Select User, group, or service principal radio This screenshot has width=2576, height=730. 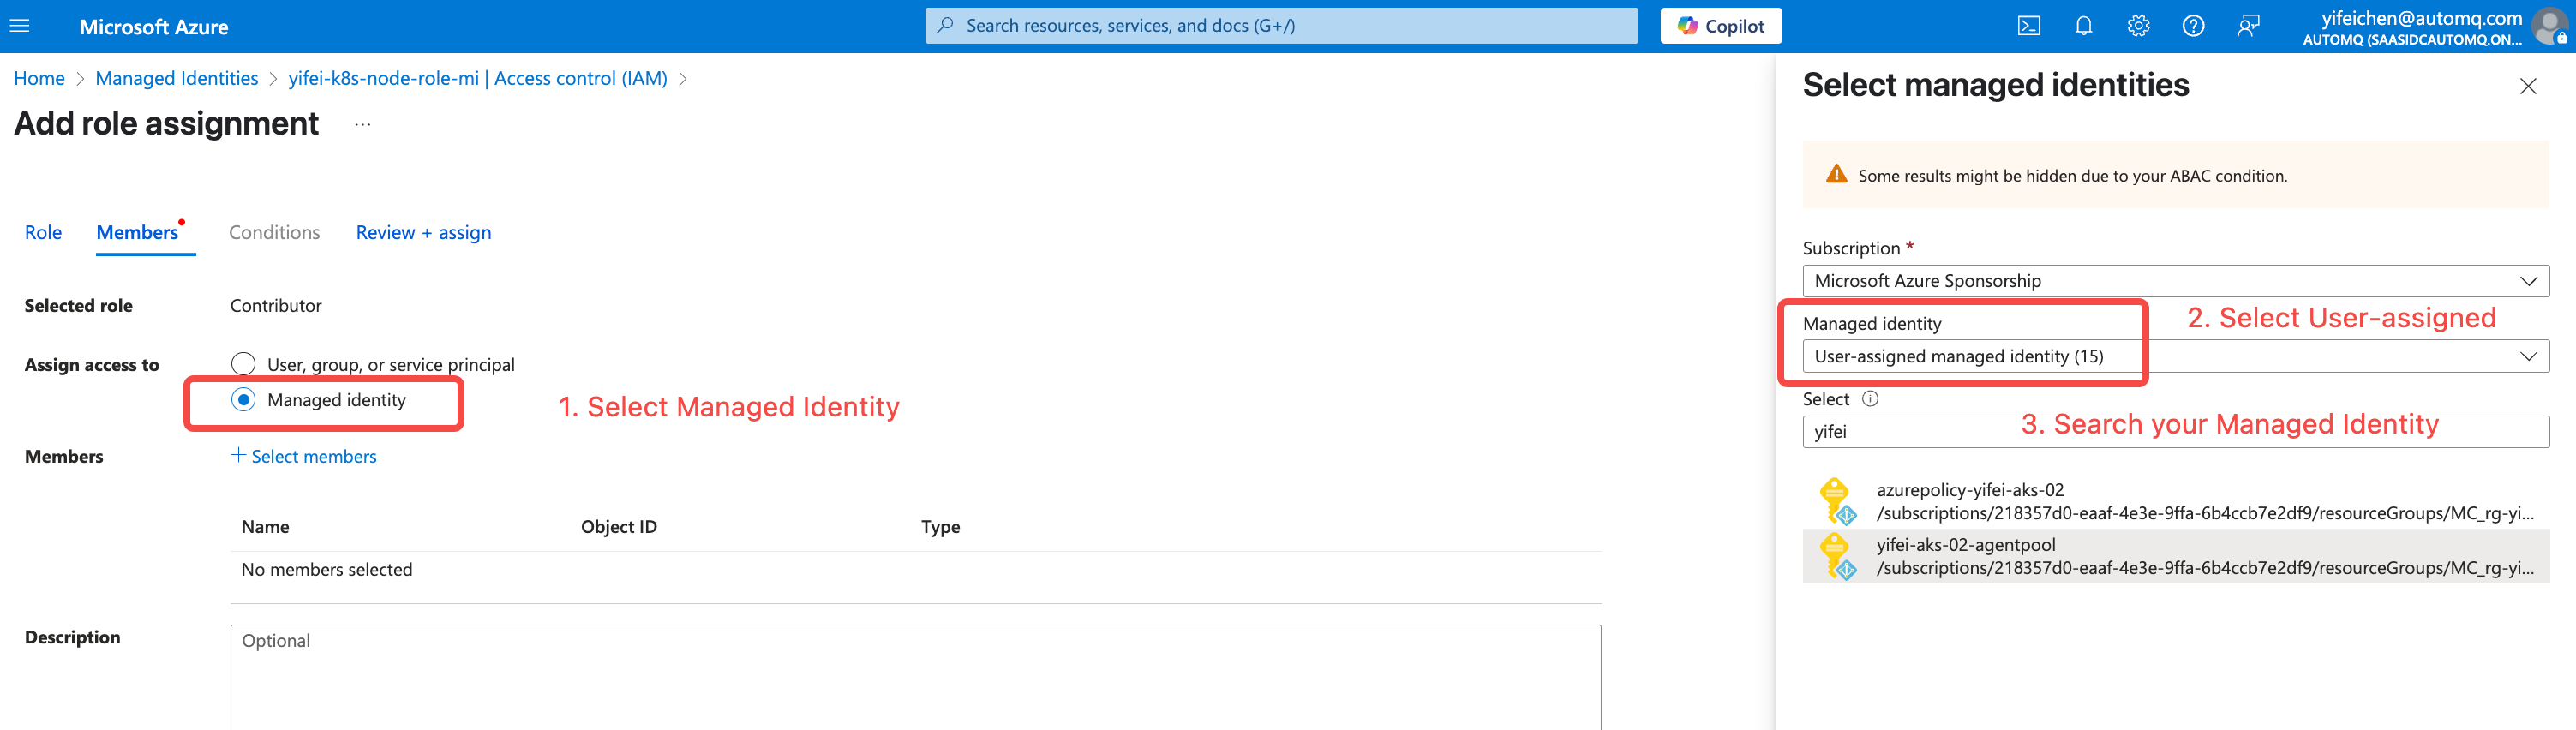click(x=243, y=364)
